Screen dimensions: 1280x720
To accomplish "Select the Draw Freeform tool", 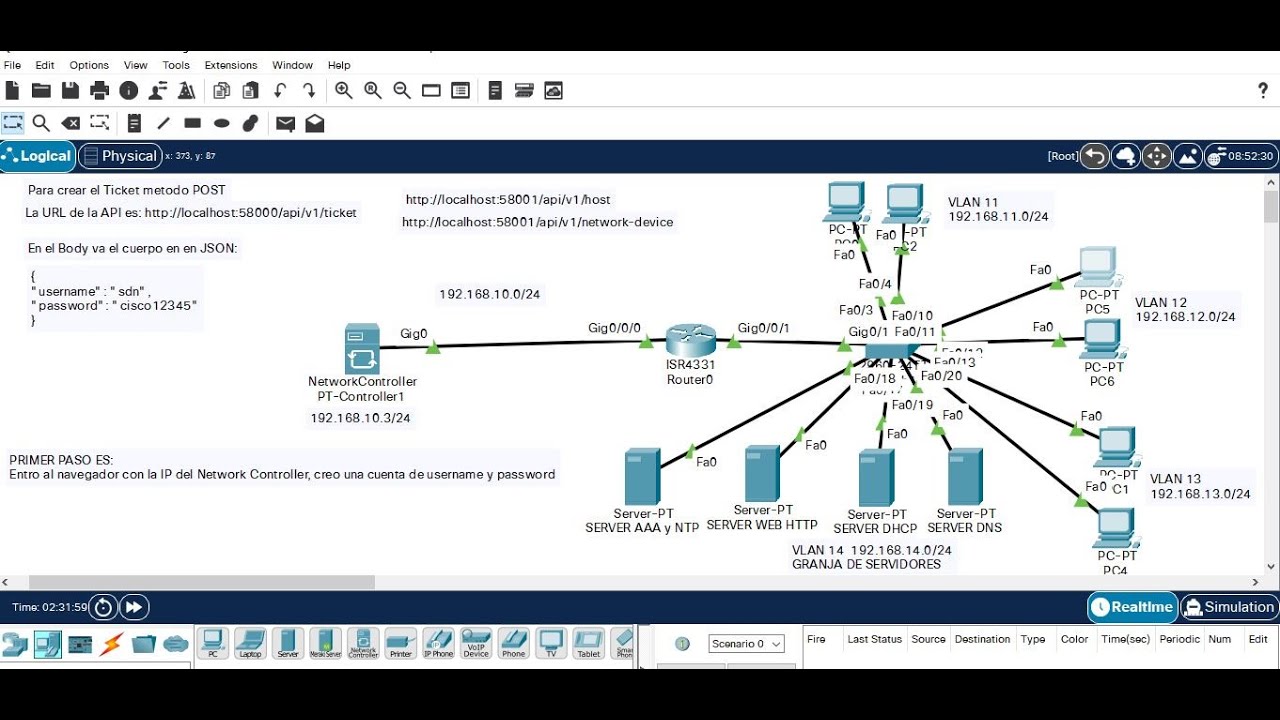I will click(x=250, y=123).
